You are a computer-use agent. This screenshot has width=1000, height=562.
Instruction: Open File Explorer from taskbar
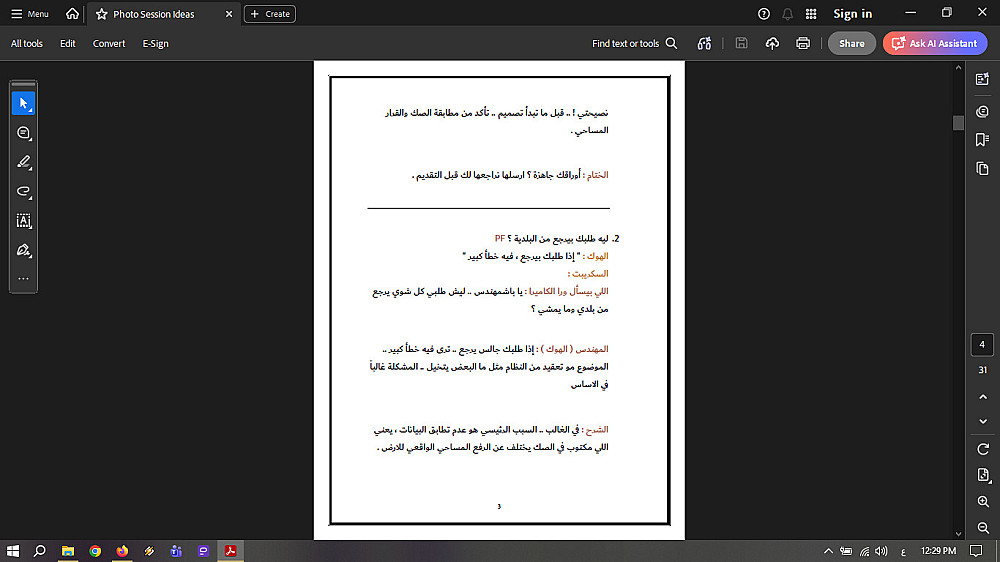[68, 551]
